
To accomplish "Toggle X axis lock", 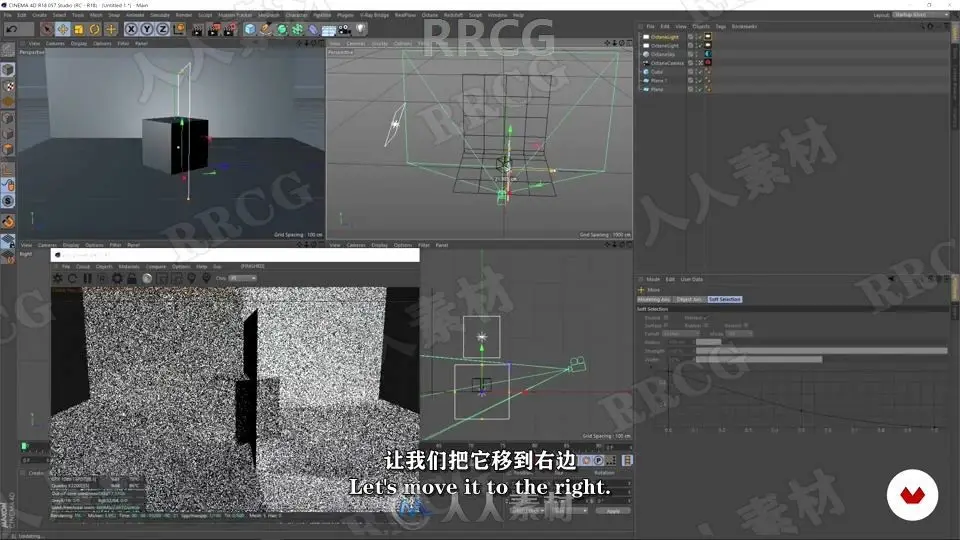I will click(x=131, y=29).
